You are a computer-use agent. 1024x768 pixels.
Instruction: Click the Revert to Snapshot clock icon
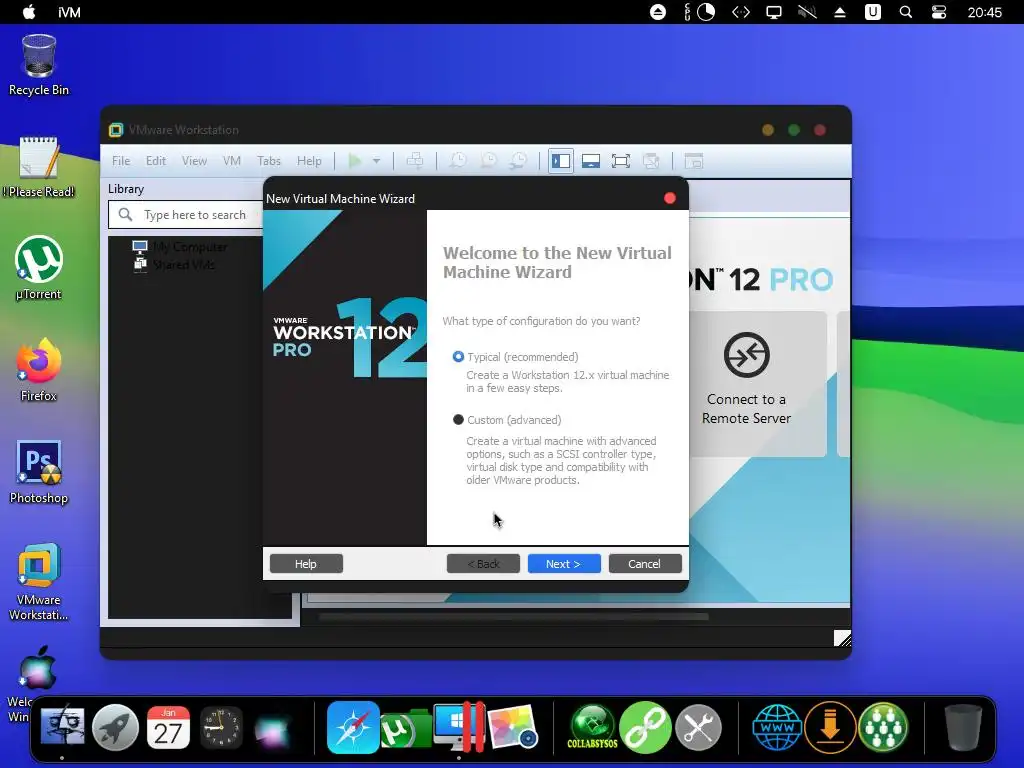[488, 161]
